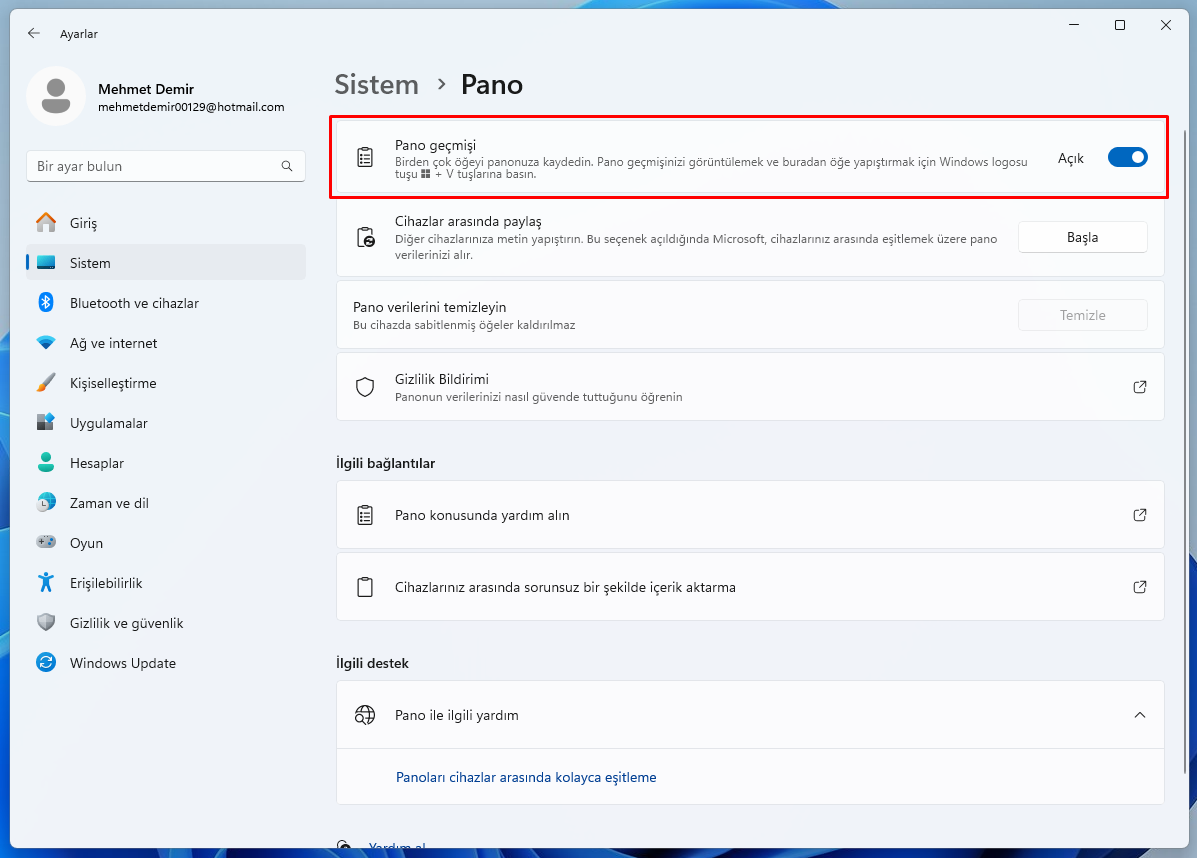Disable the Pano geçmişi toggle
The image size is (1197, 858).
pyautogui.click(x=1127, y=157)
